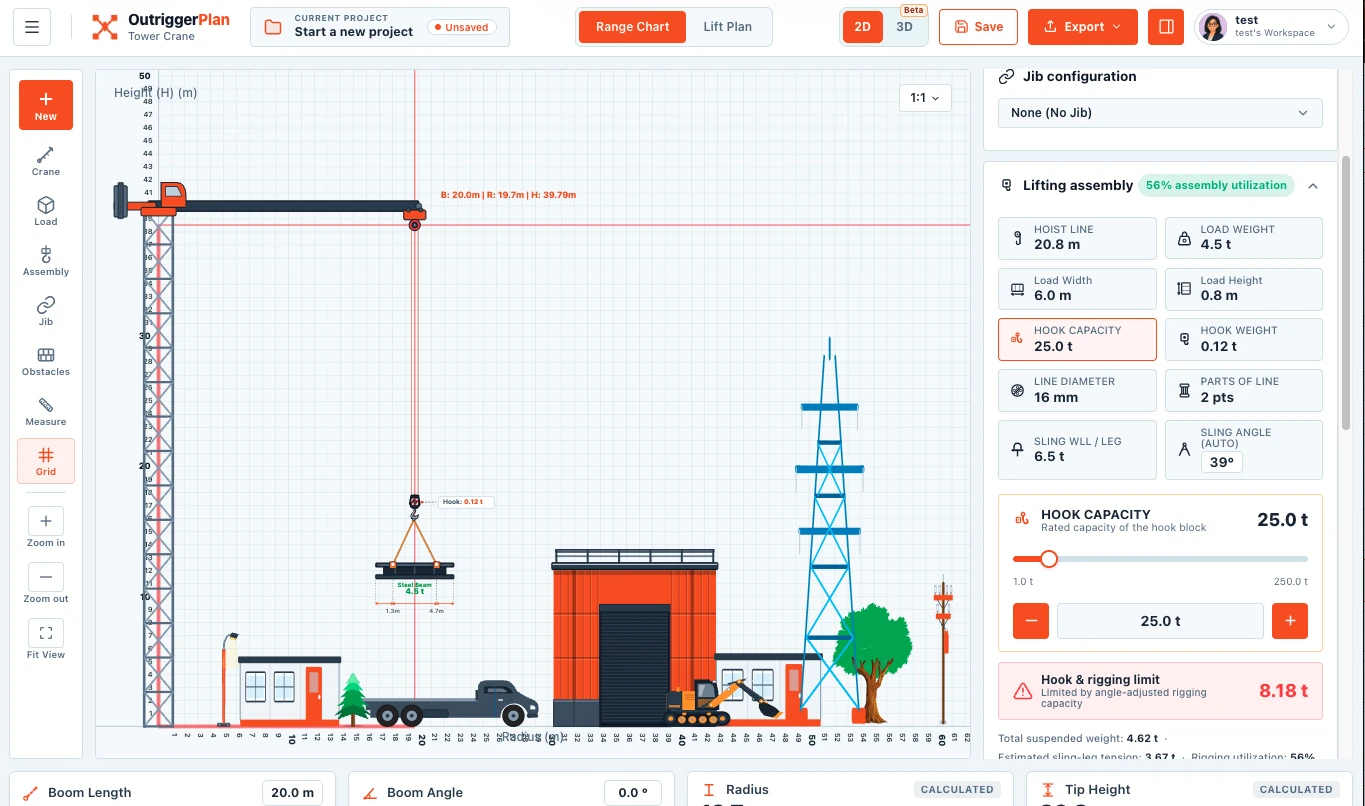
Task: Select the Hoist Line field
Action: 1077,238
